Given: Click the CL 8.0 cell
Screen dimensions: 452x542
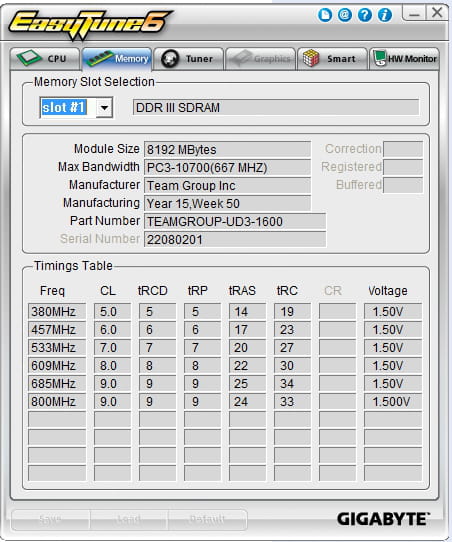Looking at the screenshot, I should pos(112,365).
